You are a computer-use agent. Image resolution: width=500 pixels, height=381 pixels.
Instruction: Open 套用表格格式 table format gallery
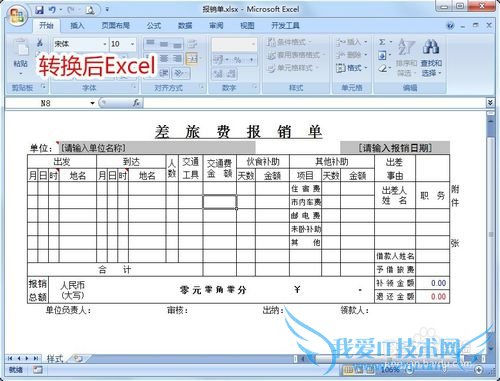pyautogui.click(x=295, y=55)
